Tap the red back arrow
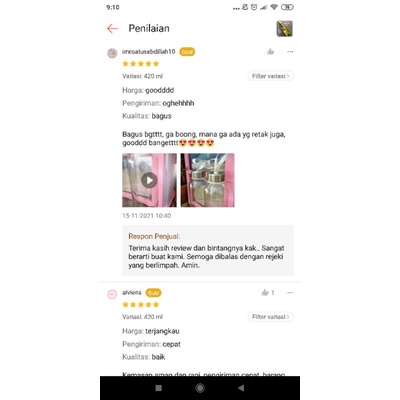 click(112, 29)
